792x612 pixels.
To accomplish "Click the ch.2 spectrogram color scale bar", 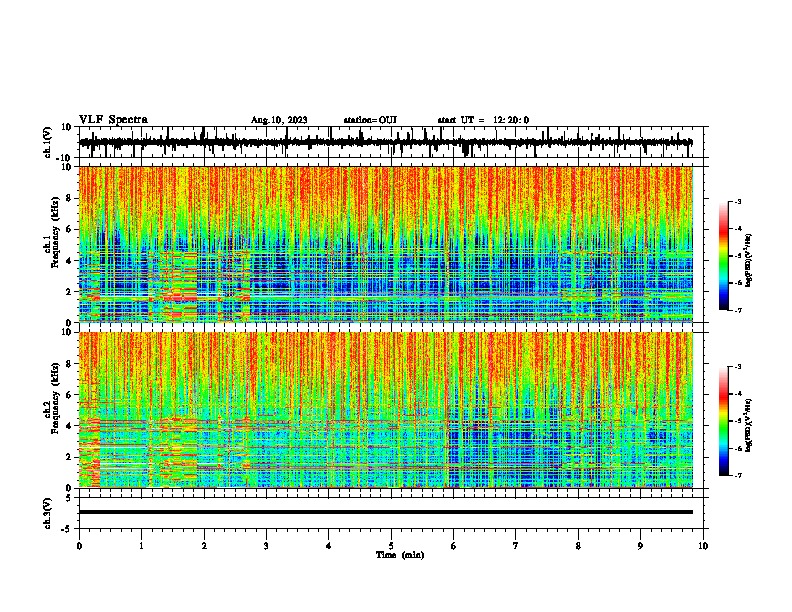I will pyautogui.click(x=724, y=421).
